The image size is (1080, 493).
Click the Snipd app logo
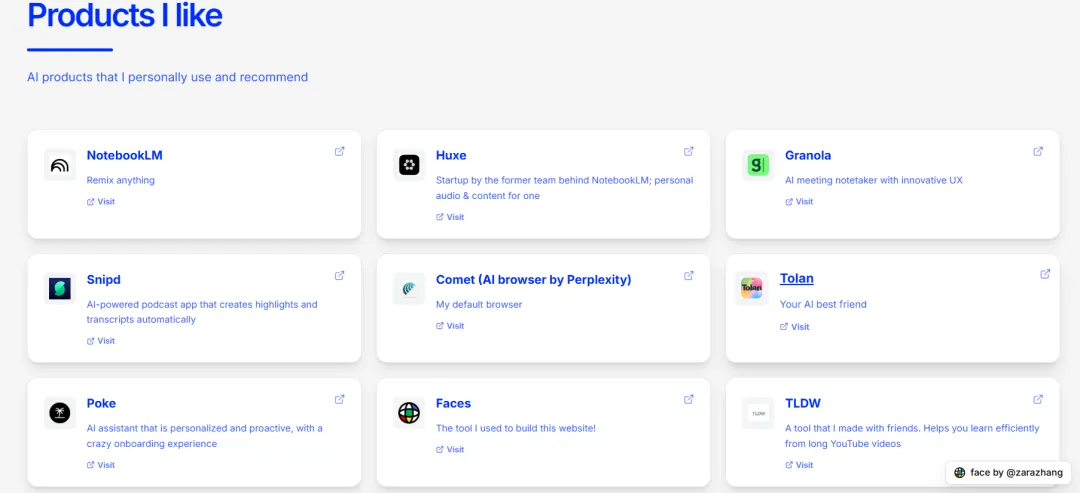click(x=60, y=289)
